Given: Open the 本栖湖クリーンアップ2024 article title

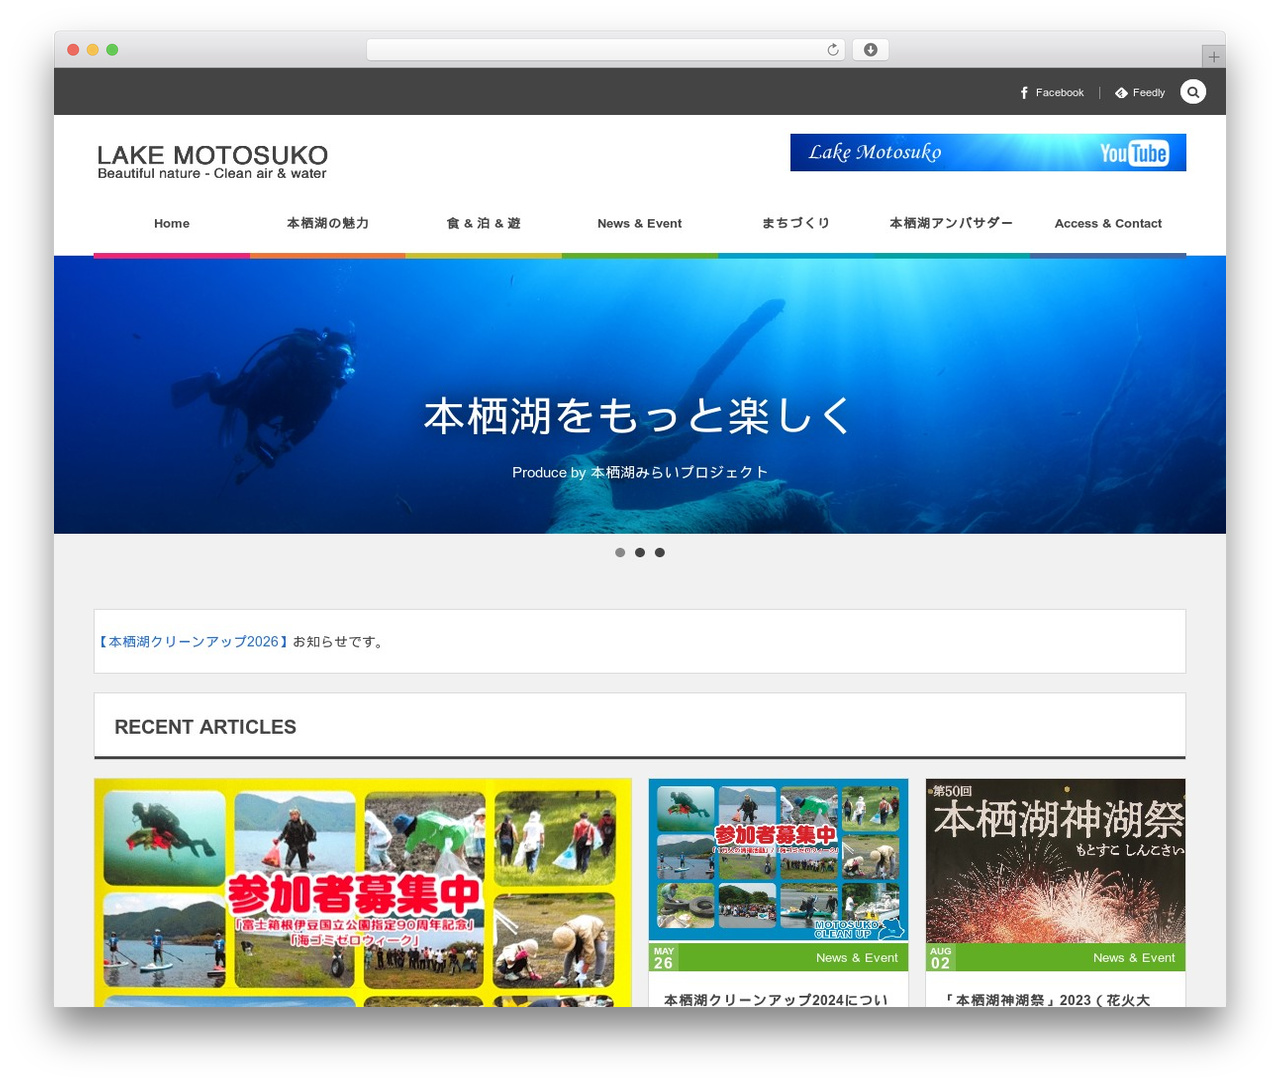Looking at the screenshot, I should point(776,999).
